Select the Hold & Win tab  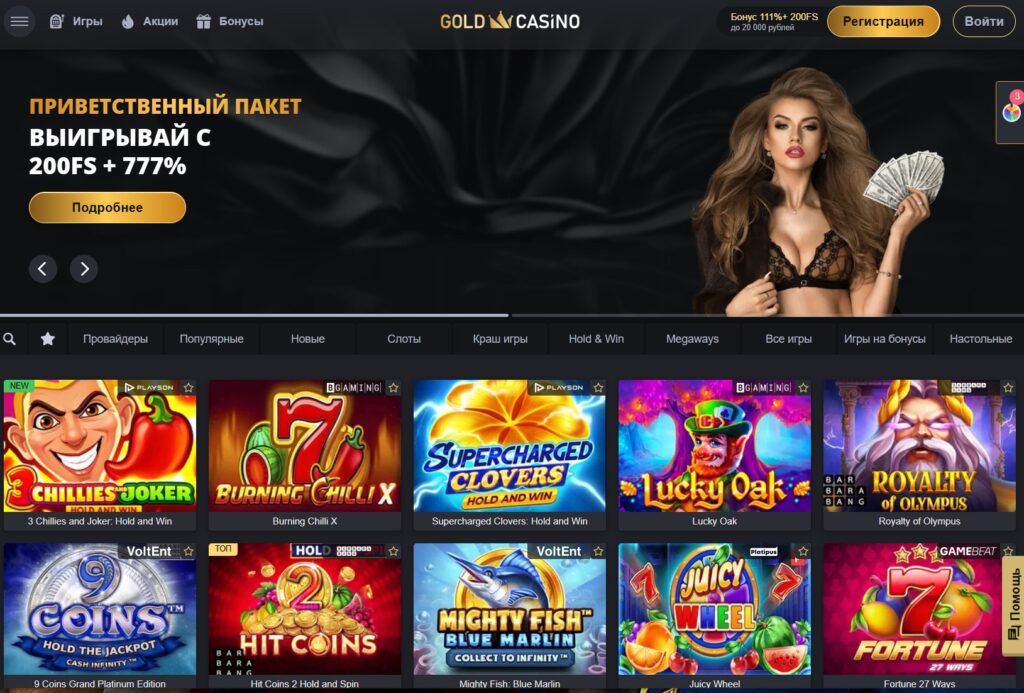596,339
